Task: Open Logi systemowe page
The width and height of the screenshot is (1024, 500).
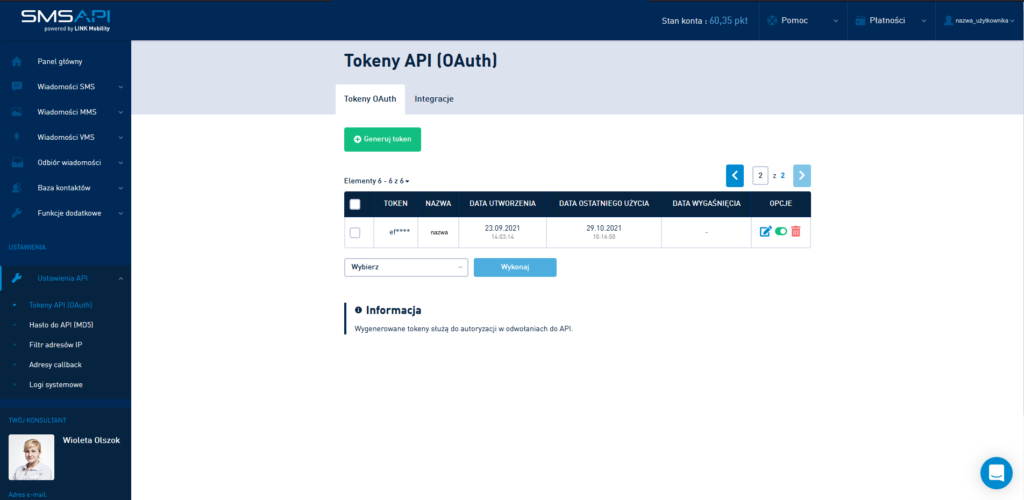Action: [x=56, y=384]
